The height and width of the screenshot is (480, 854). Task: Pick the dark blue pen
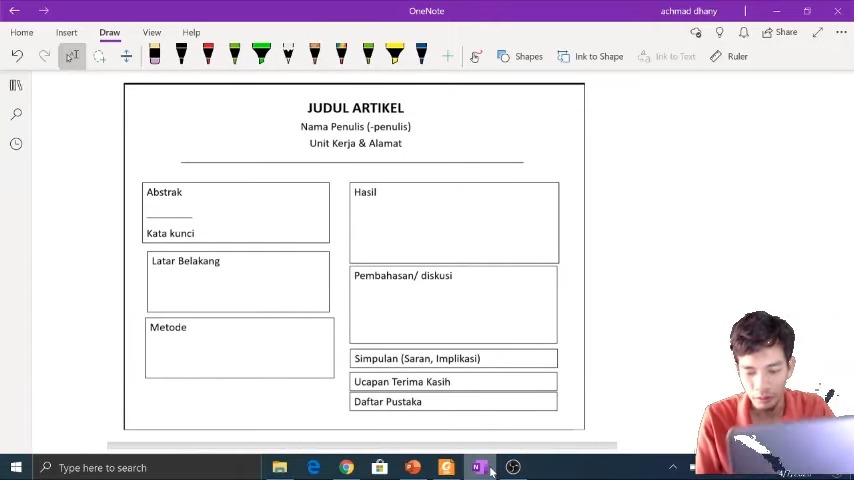tap(422, 54)
